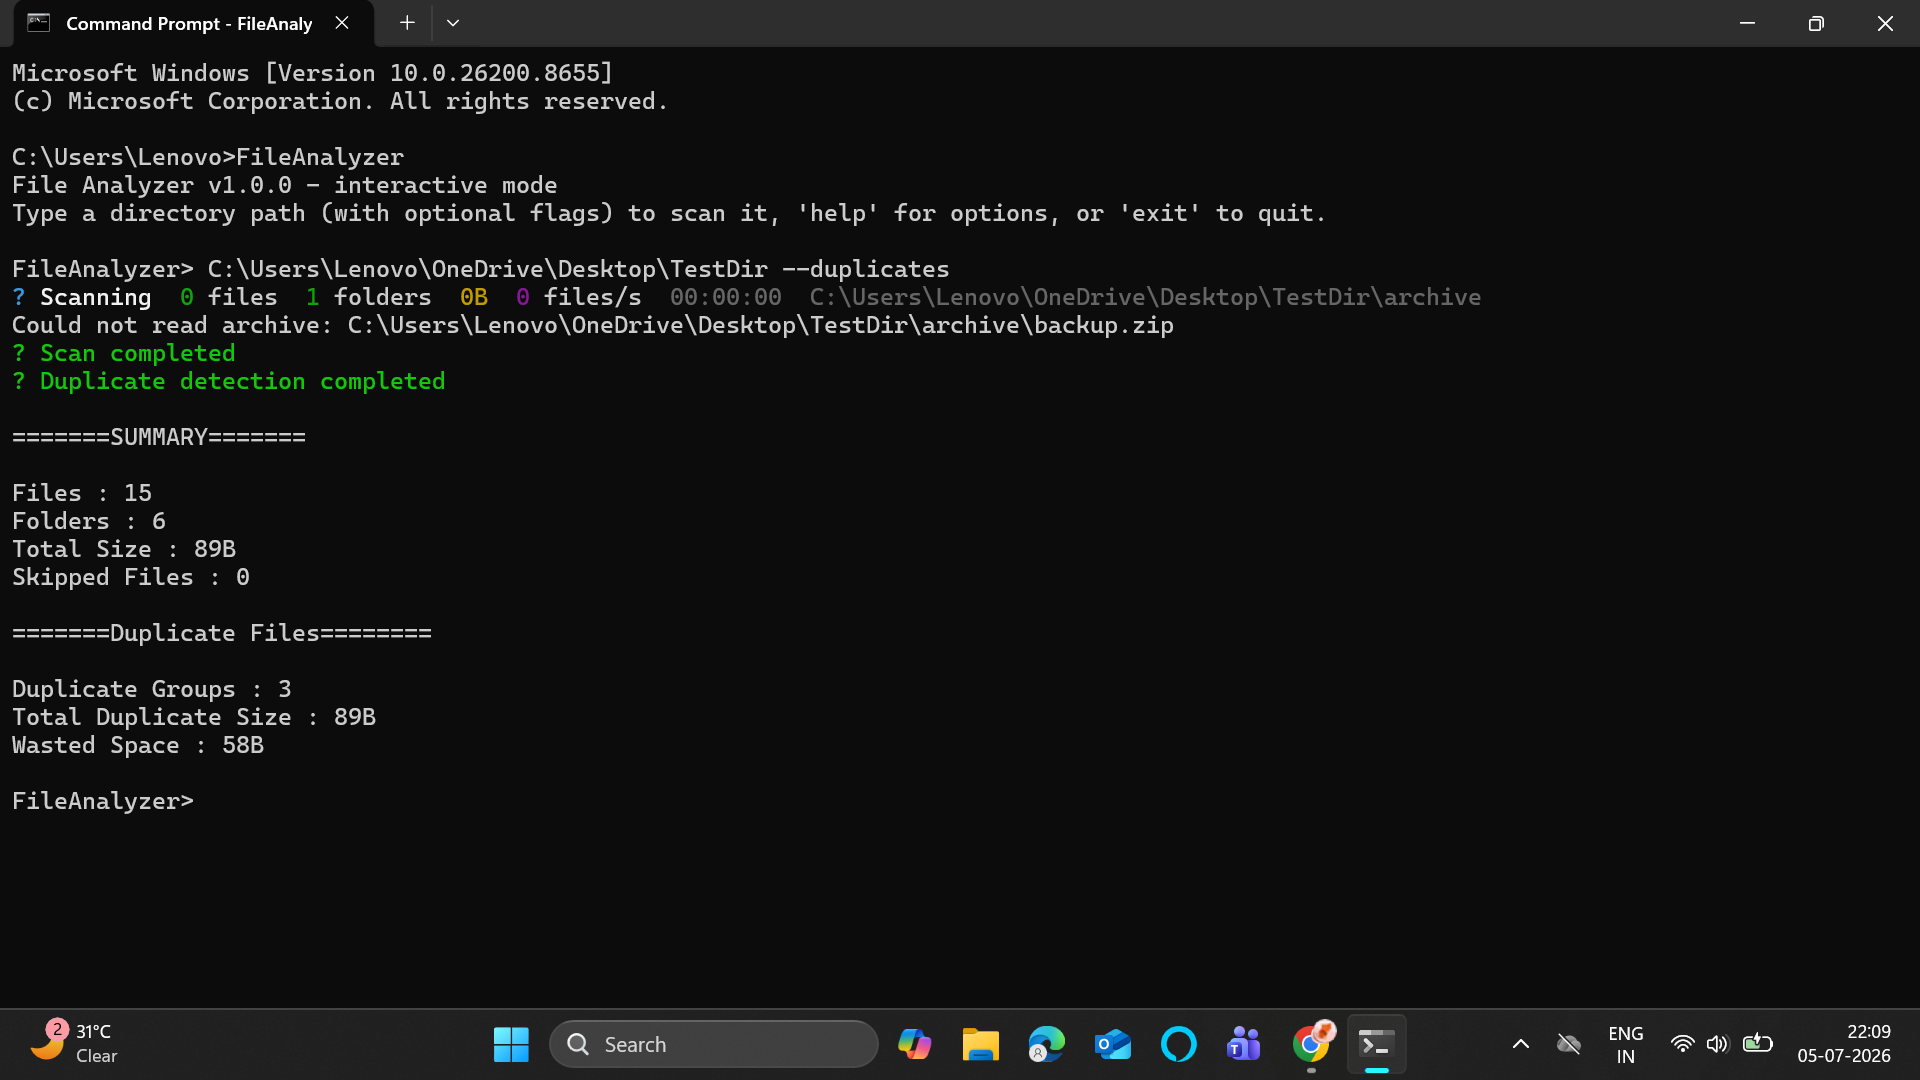
Task: Close the Command Prompt tab
Action: coord(342,23)
